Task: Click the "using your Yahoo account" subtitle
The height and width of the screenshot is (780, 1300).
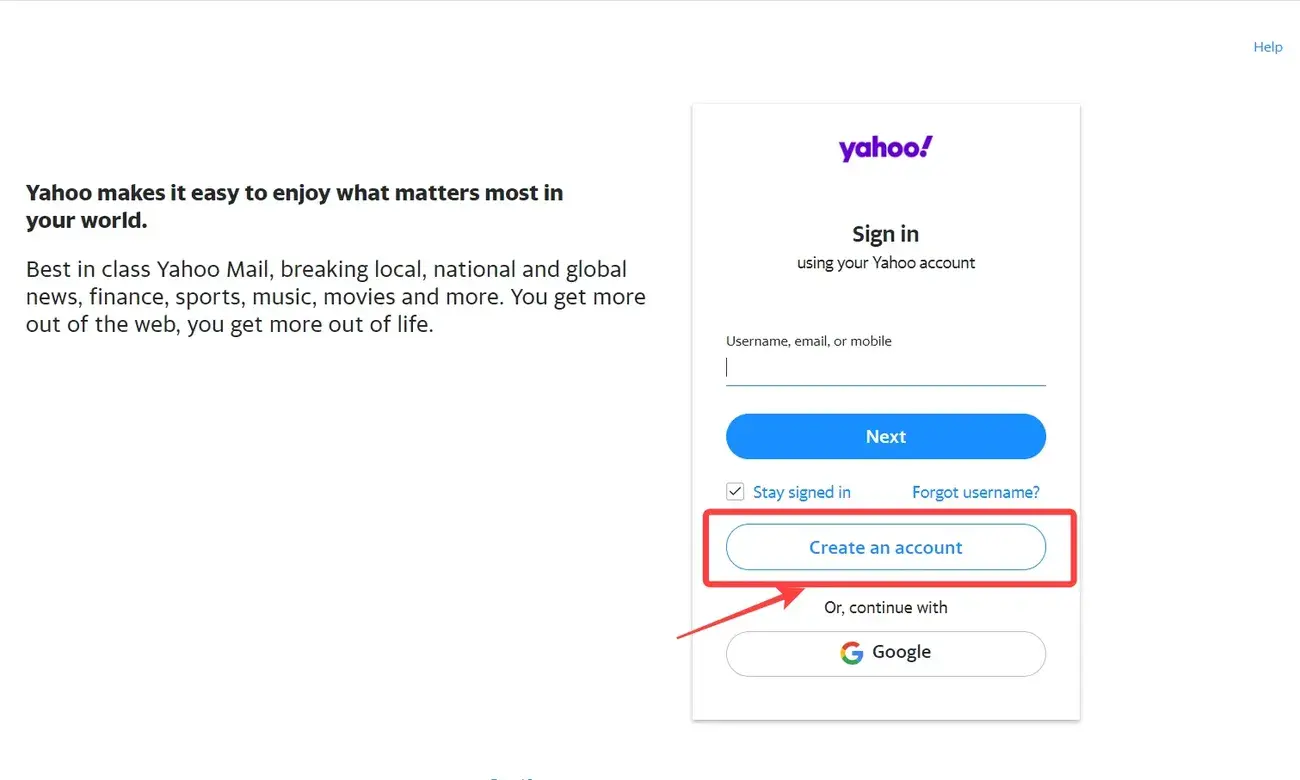Action: pos(884,262)
